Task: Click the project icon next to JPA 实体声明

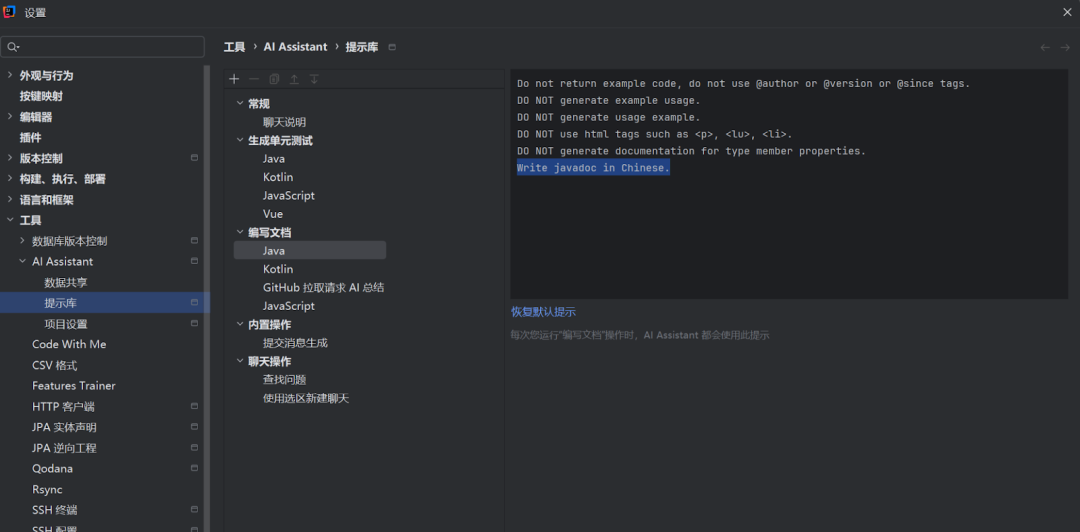Action: 194,427
